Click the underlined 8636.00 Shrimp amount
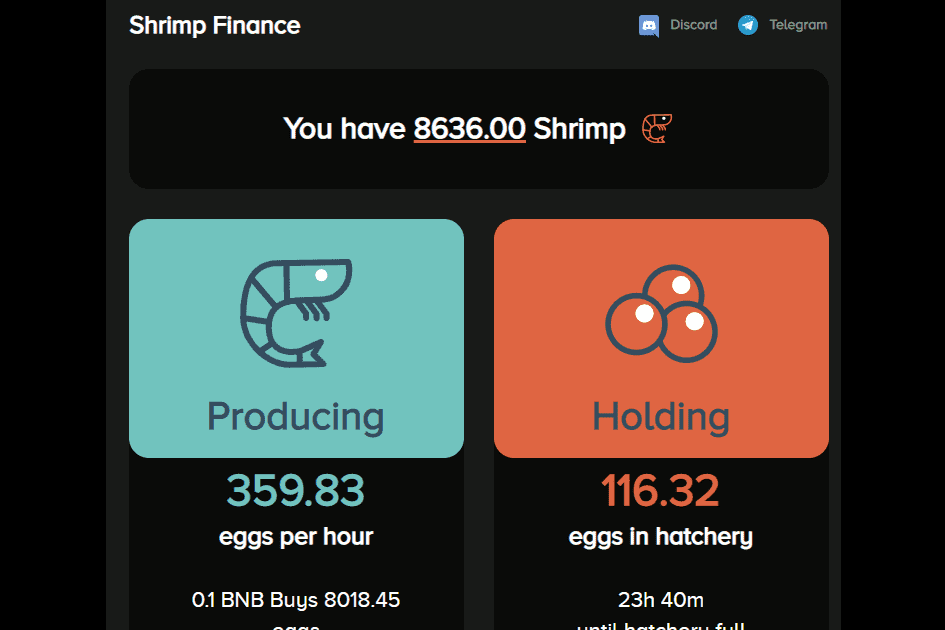The width and height of the screenshot is (945, 630). 469,129
